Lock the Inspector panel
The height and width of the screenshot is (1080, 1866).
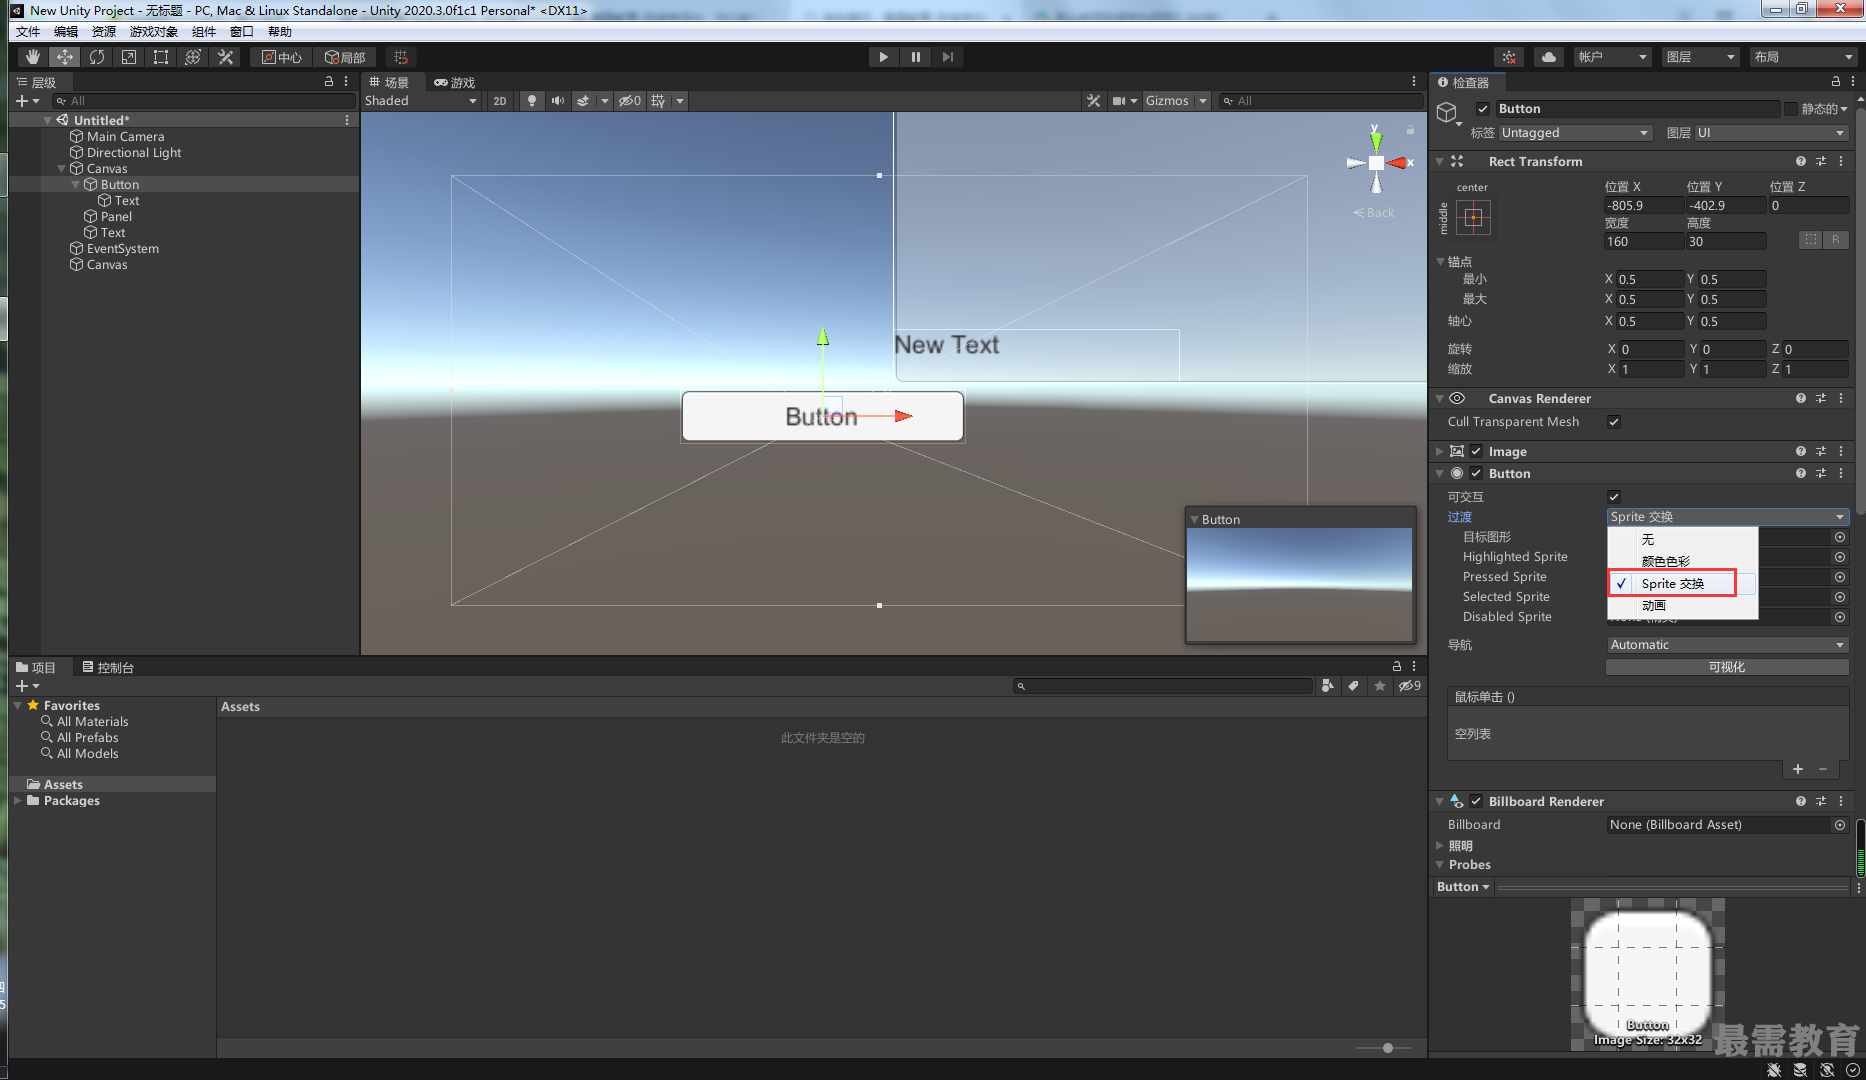click(1836, 82)
